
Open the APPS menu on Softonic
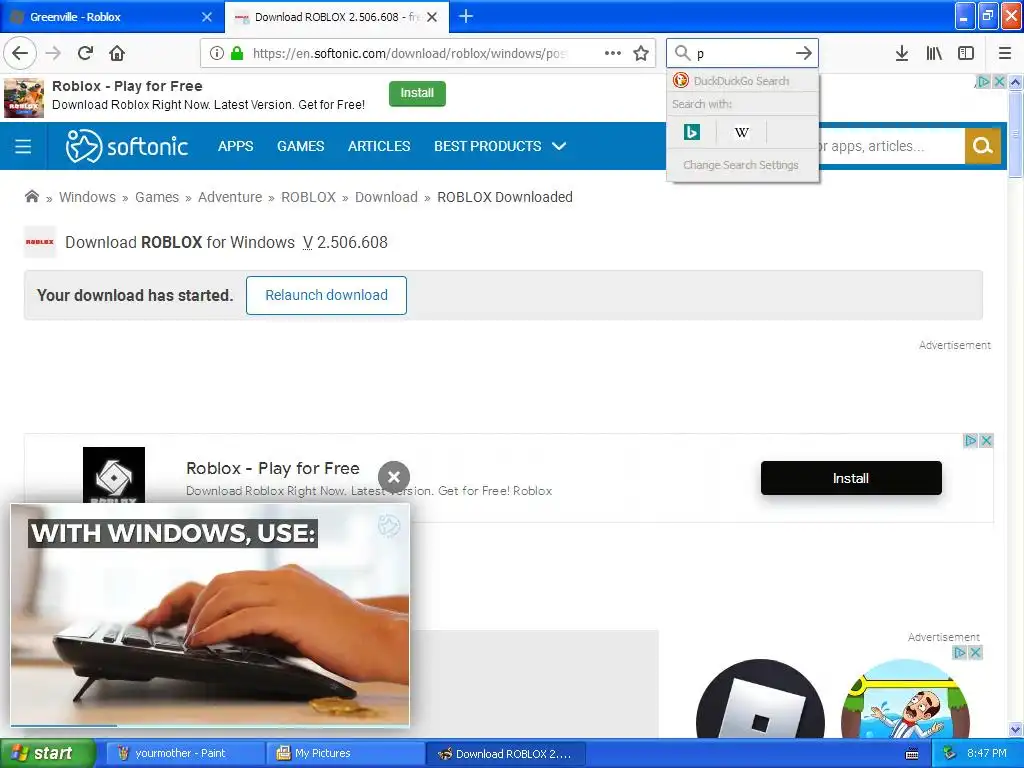click(x=236, y=146)
